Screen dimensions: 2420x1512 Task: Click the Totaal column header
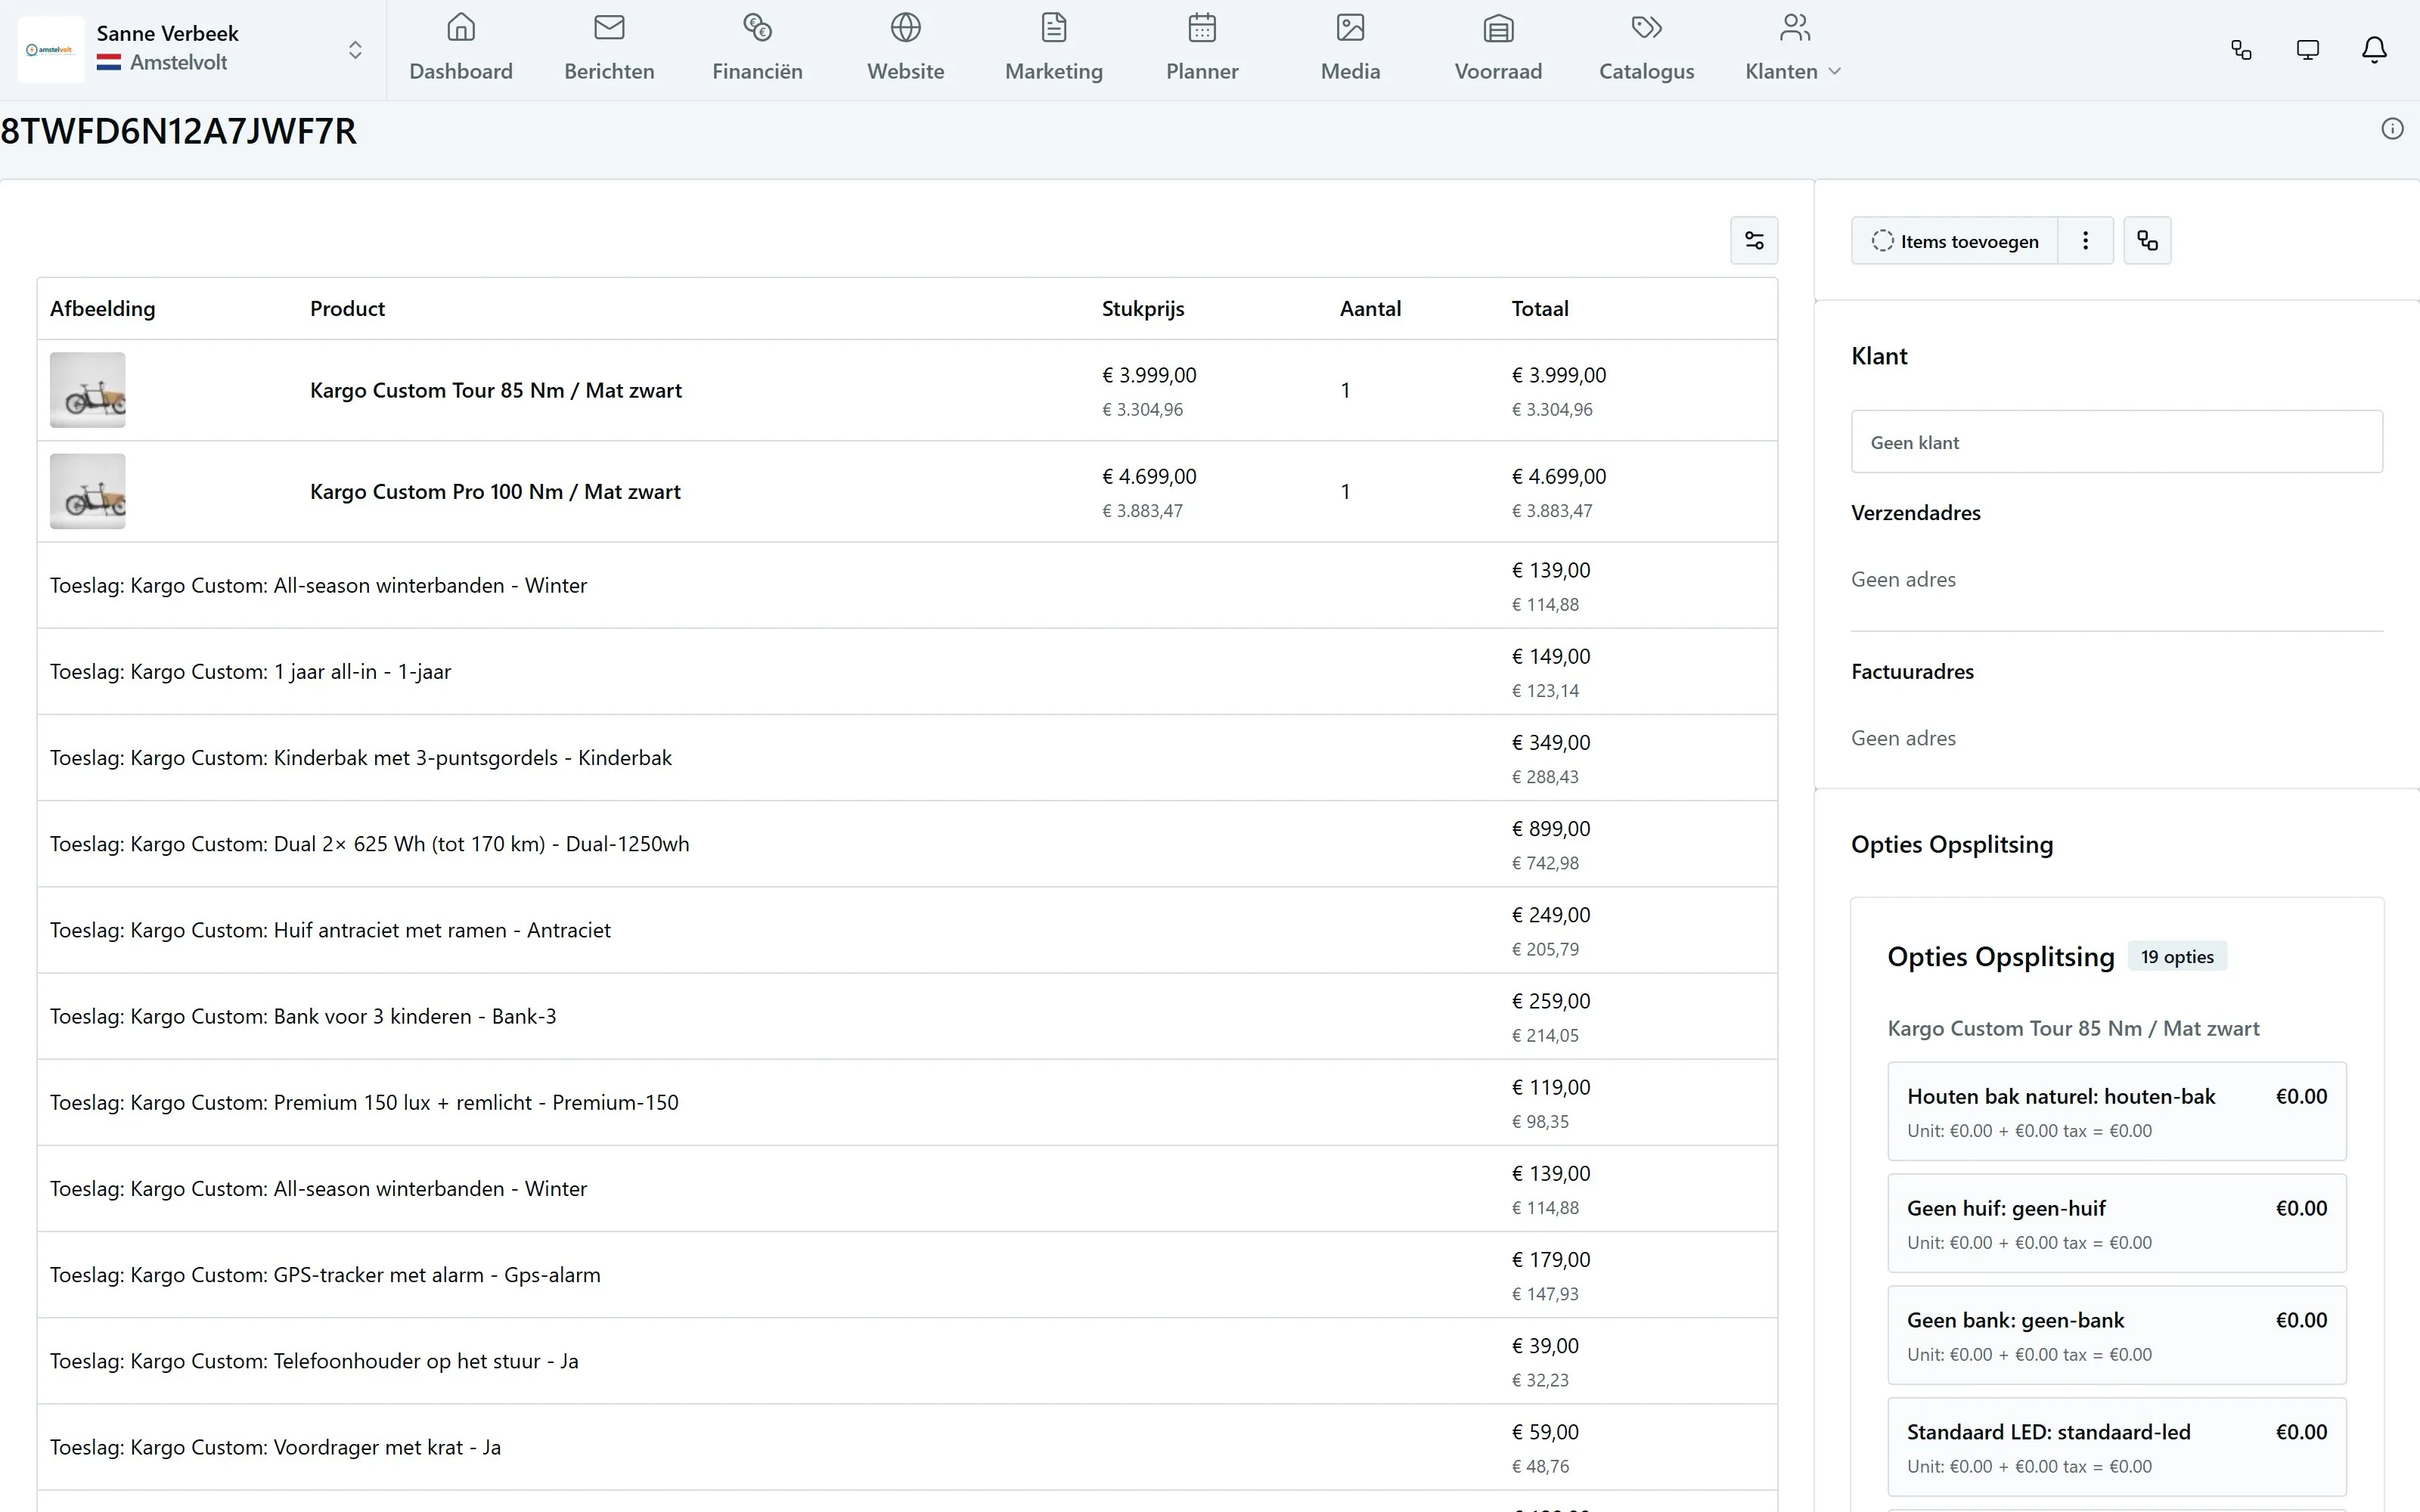tap(1540, 309)
